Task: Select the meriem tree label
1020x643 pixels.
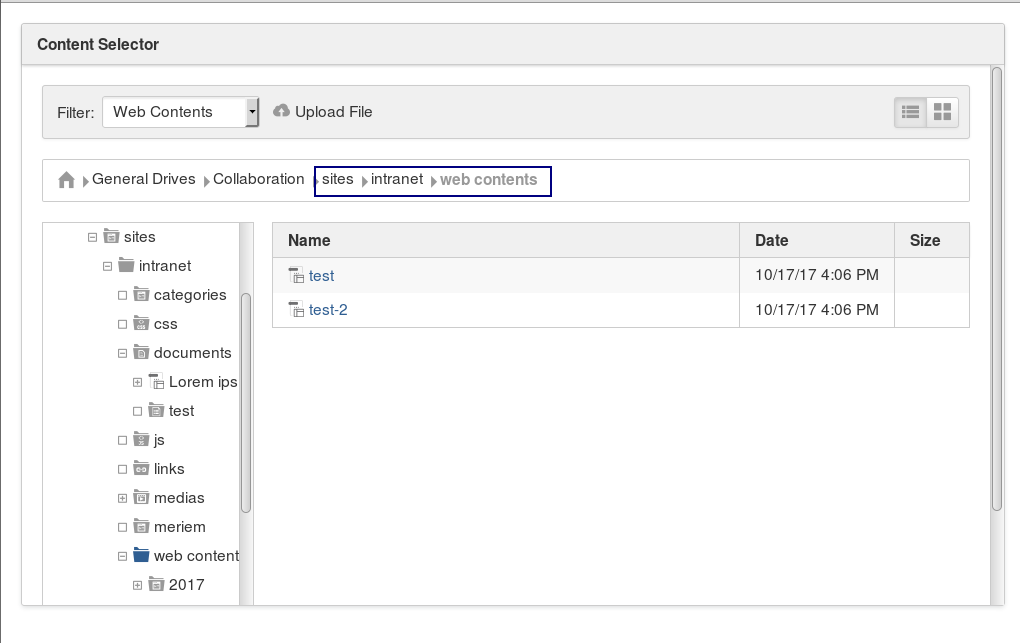Action: point(180,527)
